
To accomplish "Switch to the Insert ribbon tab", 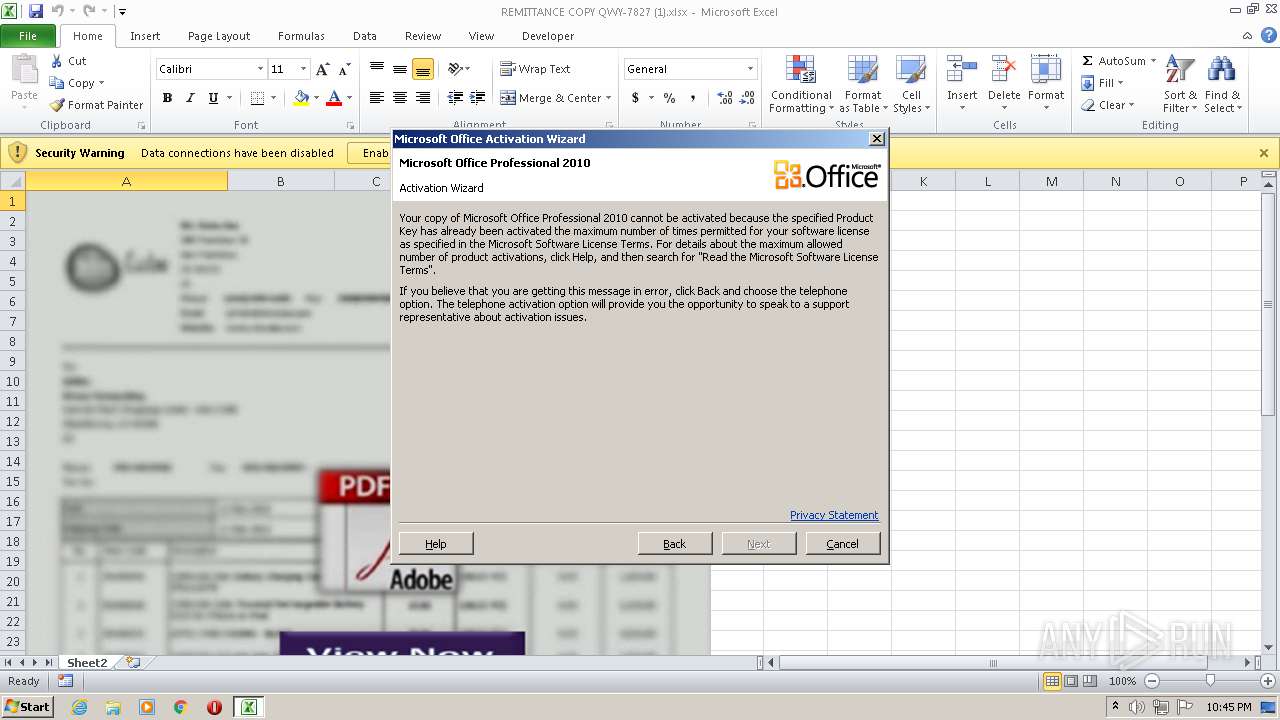I will click(145, 36).
